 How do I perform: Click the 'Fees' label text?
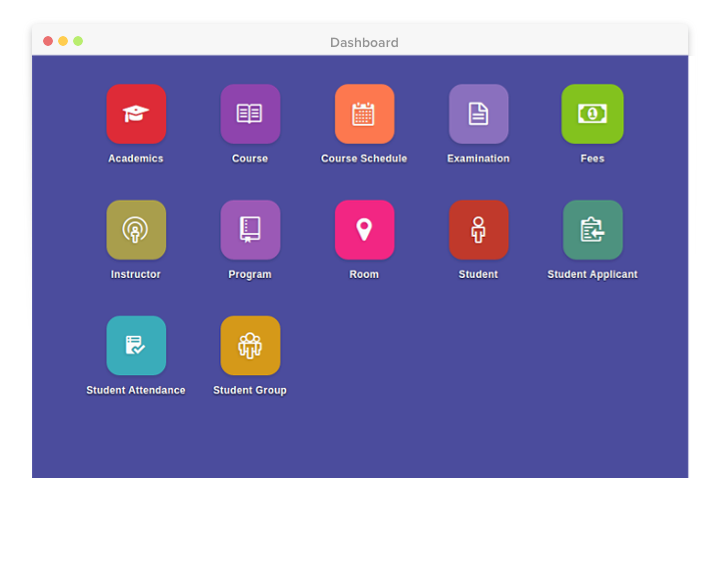tap(592, 158)
